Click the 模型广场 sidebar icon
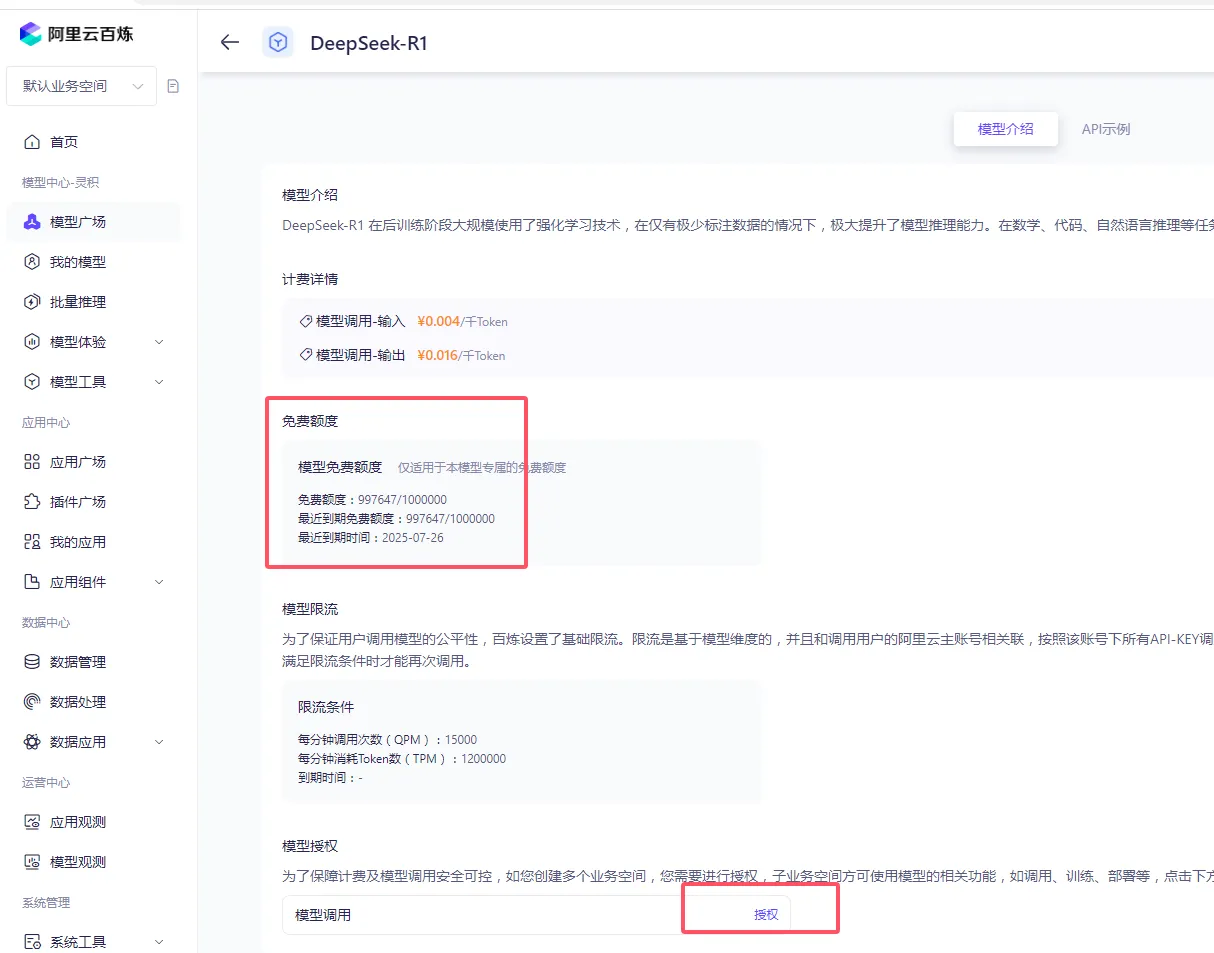The height and width of the screenshot is (953, 1214). pos(32,222)
